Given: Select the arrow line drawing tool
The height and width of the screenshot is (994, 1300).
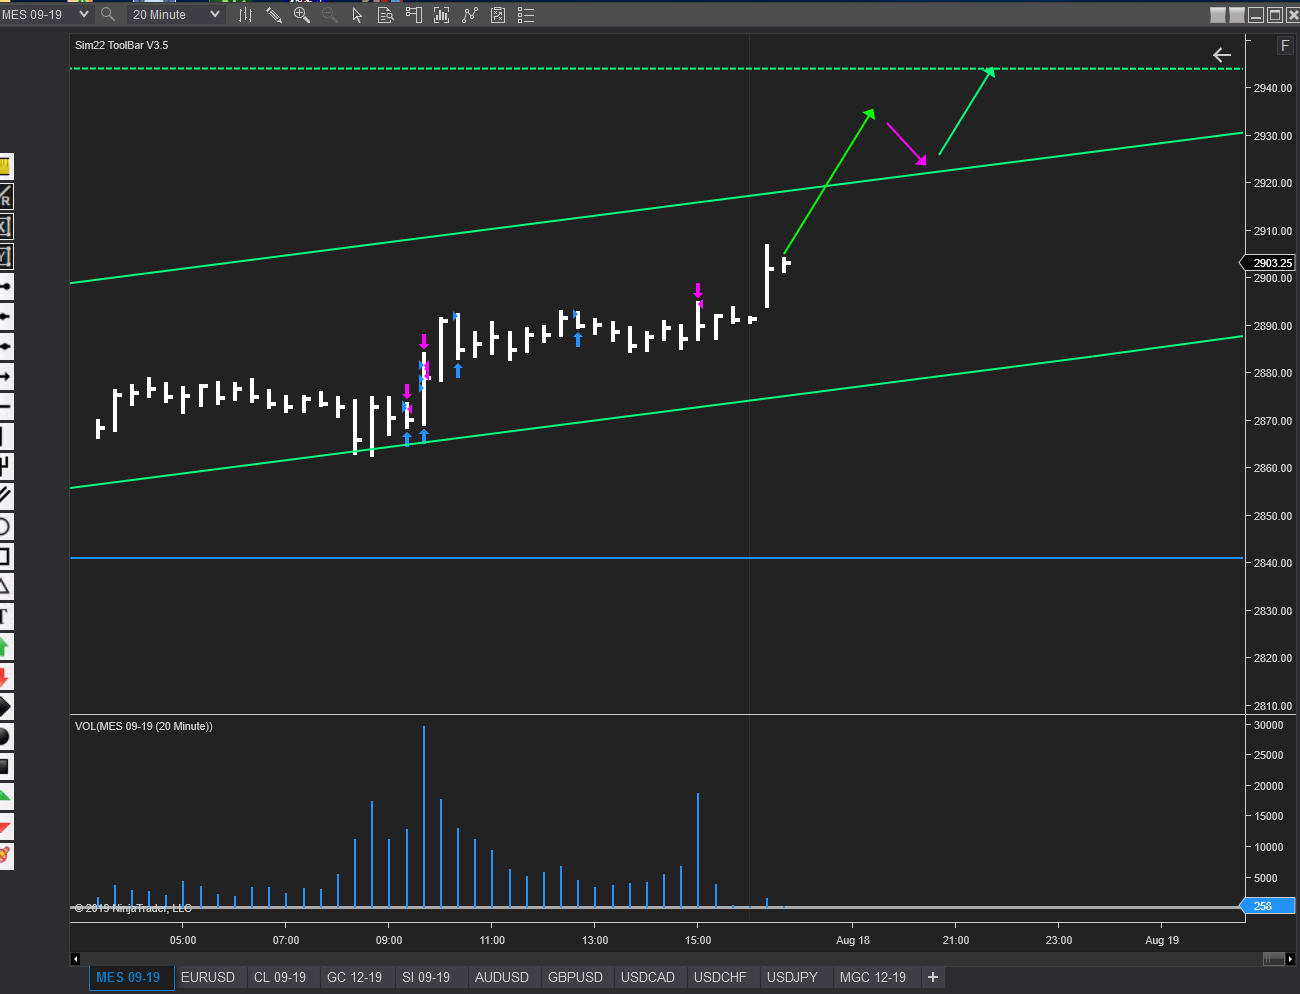Looking at the screenshot, I should (5, 376).
